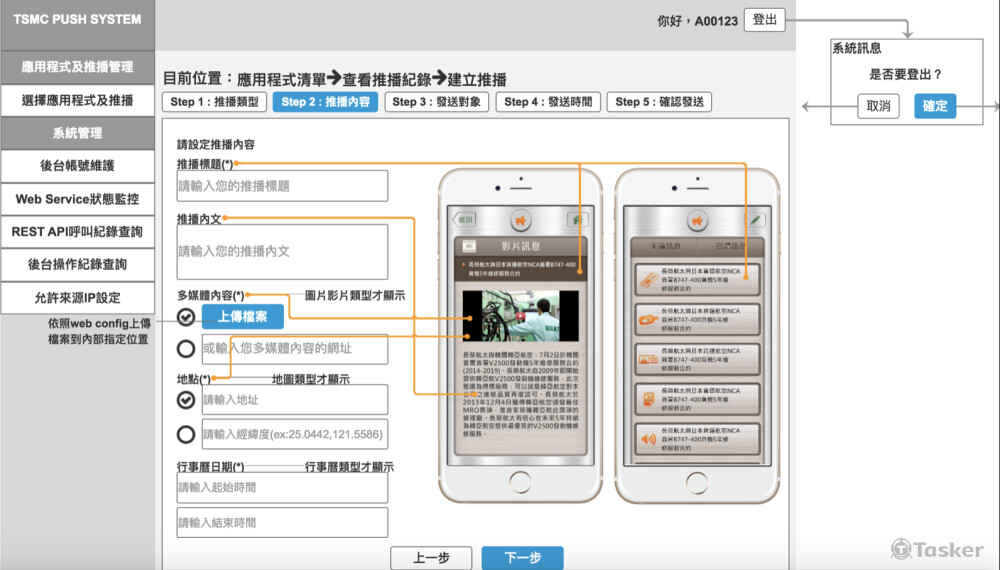
Task: Tap the speaker icon message in phone list
Action: tap(648, 439)
